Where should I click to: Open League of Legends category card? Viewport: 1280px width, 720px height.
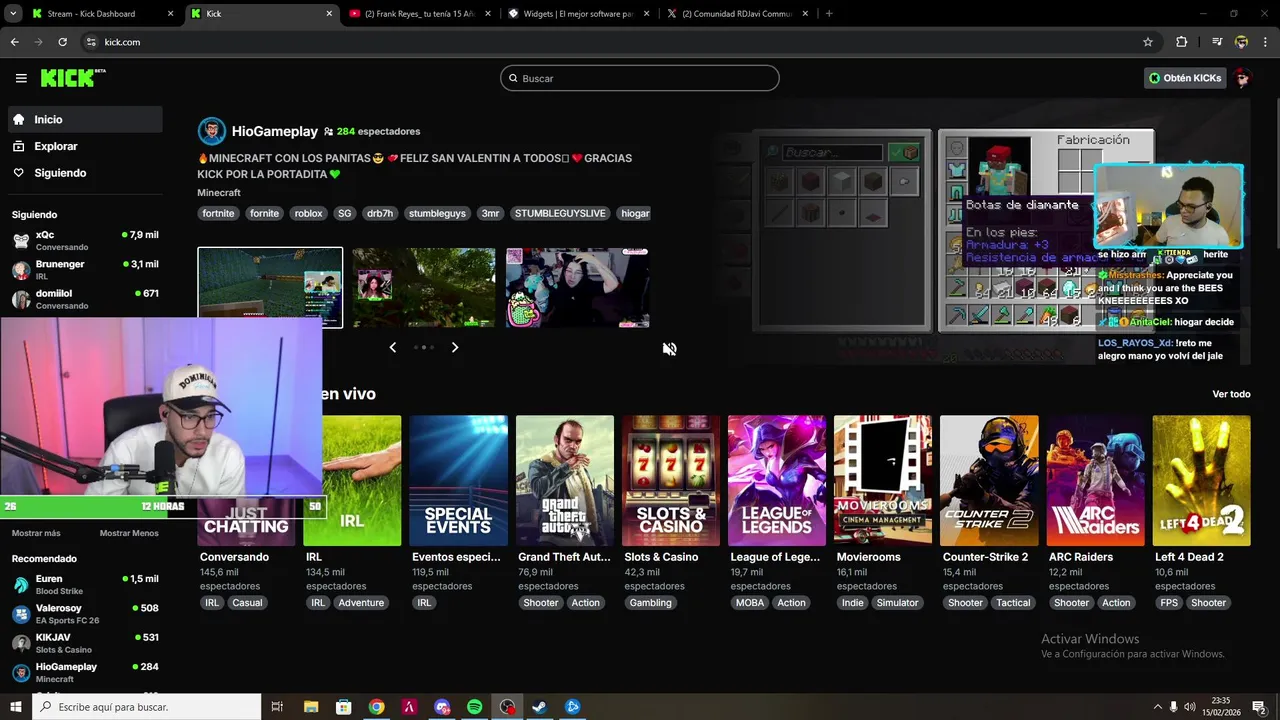[777, 481]
